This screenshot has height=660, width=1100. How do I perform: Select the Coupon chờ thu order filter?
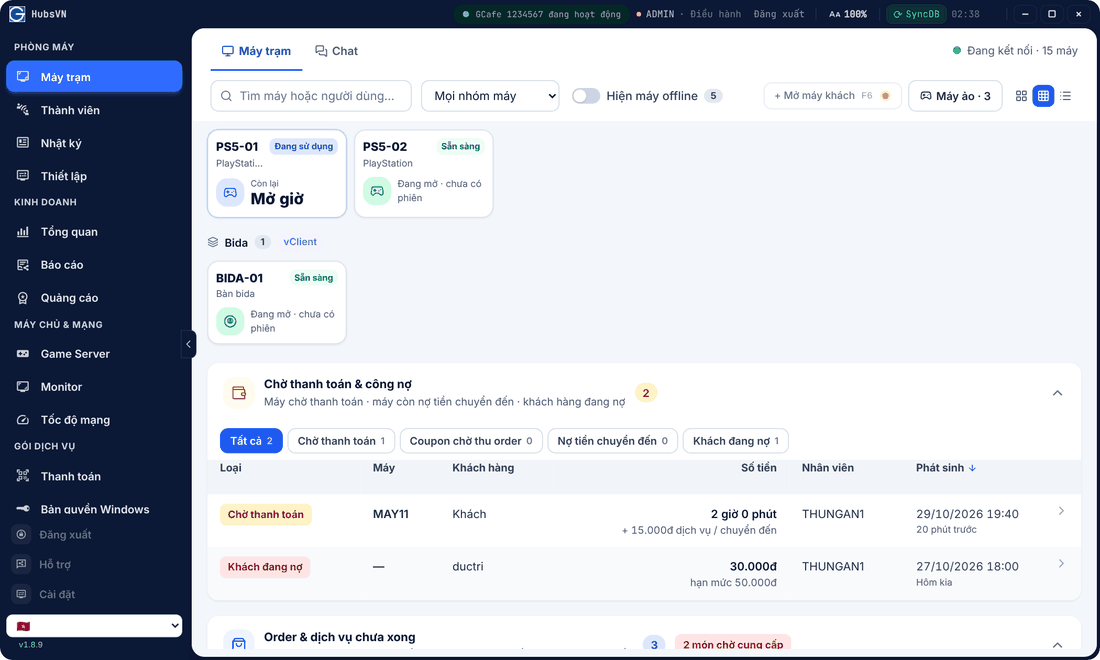click(x=471, y=441)
